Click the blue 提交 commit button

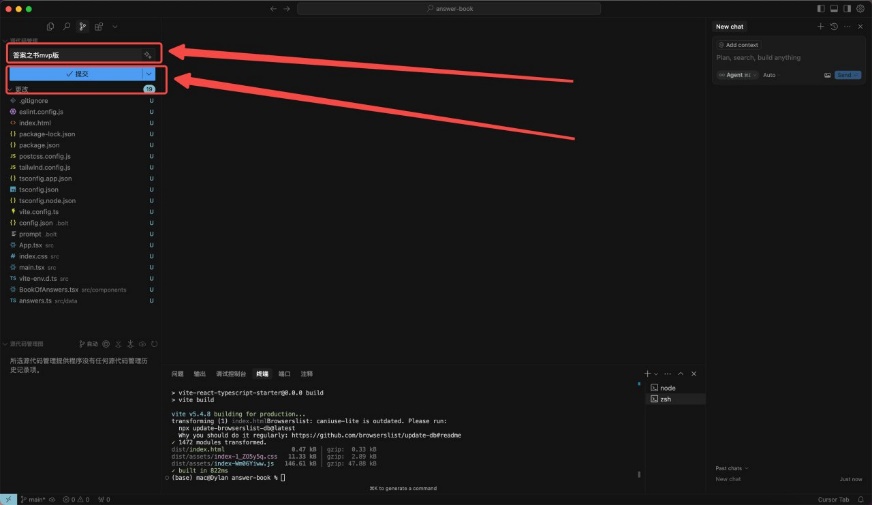(76, 74)
